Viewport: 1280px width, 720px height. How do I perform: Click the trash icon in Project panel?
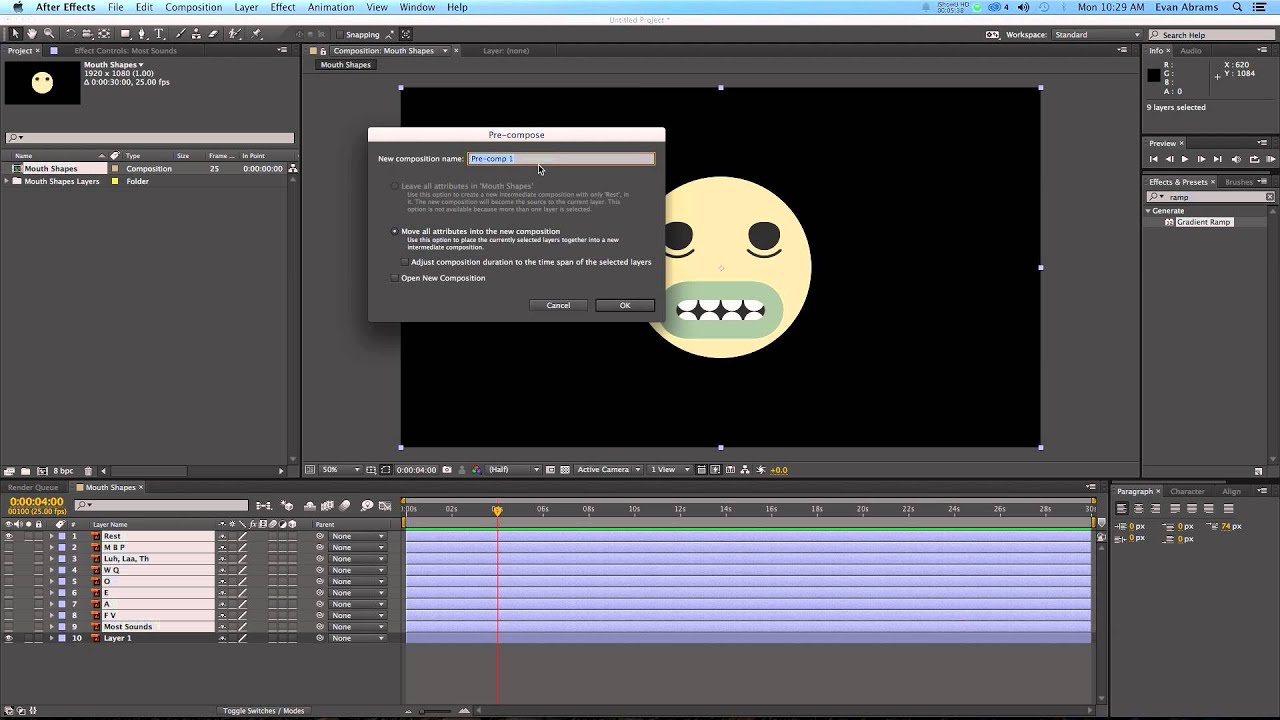pyautogui.click(x=88, y=471)
